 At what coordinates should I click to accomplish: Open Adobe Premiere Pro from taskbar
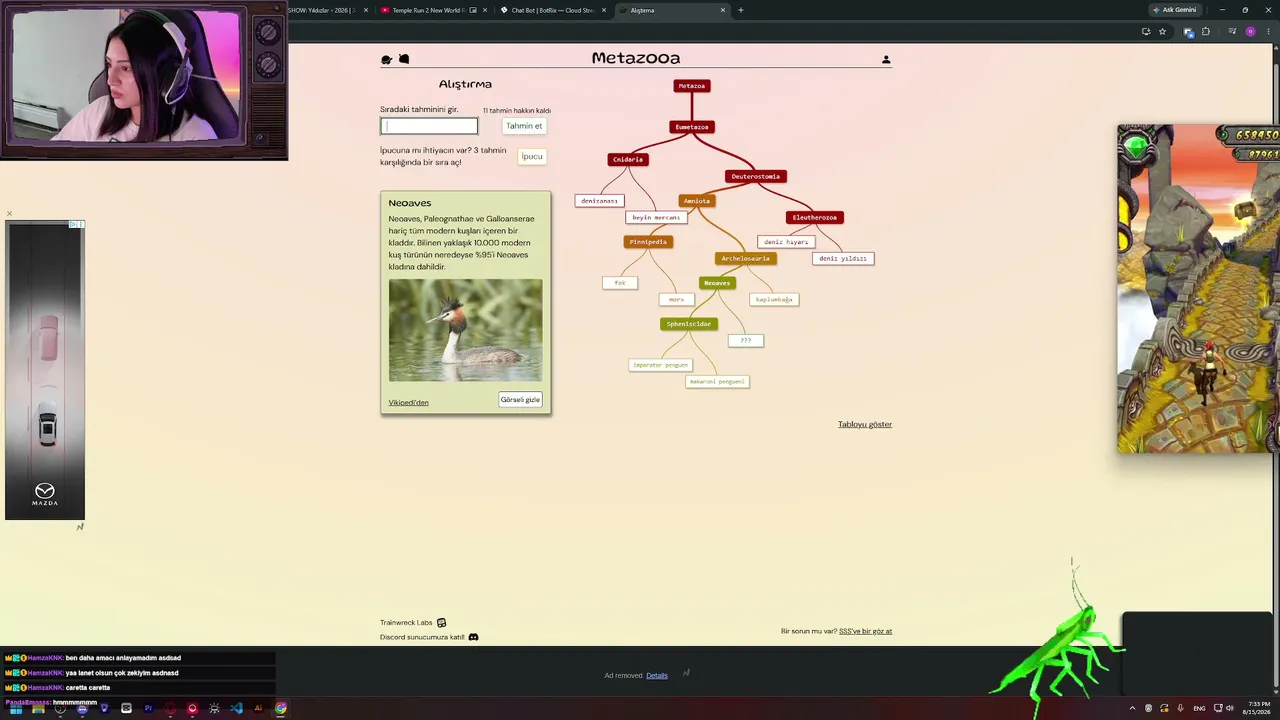coord(148,708)
